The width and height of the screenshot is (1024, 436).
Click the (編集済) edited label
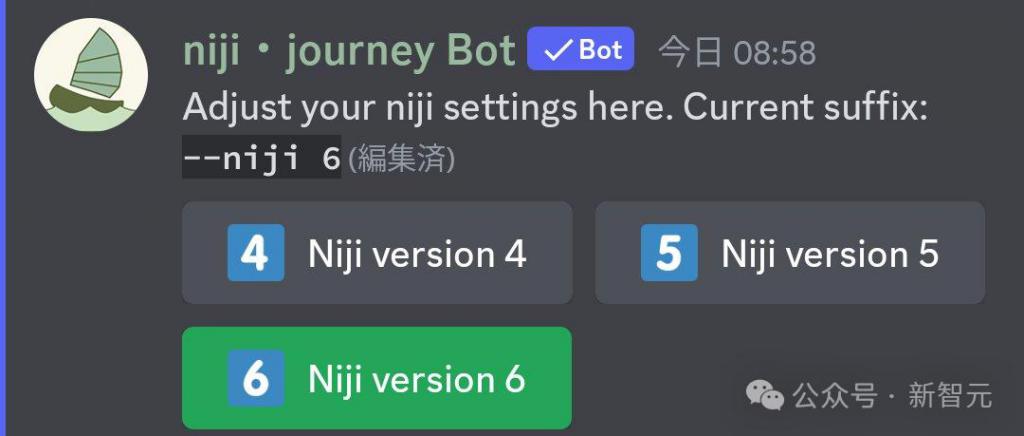[400, 160]
